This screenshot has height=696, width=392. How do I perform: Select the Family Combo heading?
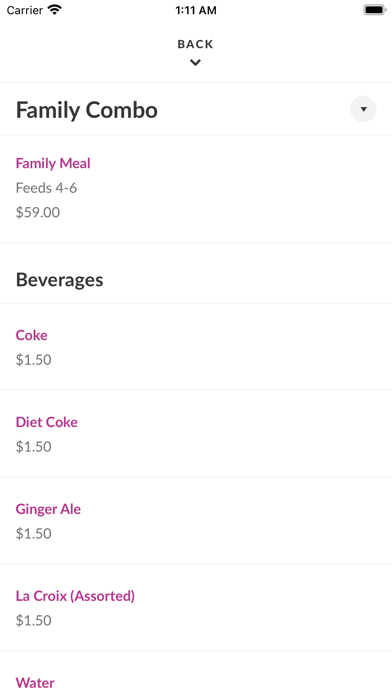(x=87, y=110)
